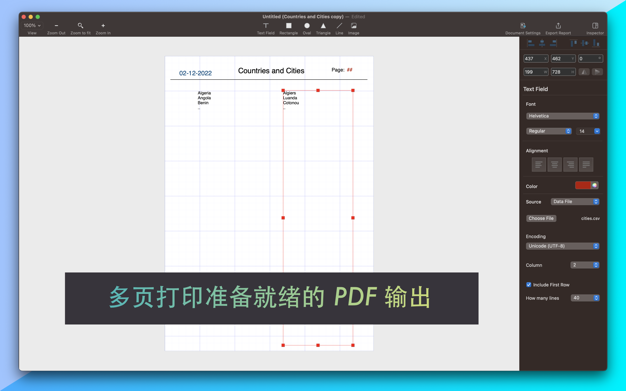Image resolution: width=626 pixels, height=391 pixels.
Task: Open the Column number dropdown
Action: coord(585,265)
